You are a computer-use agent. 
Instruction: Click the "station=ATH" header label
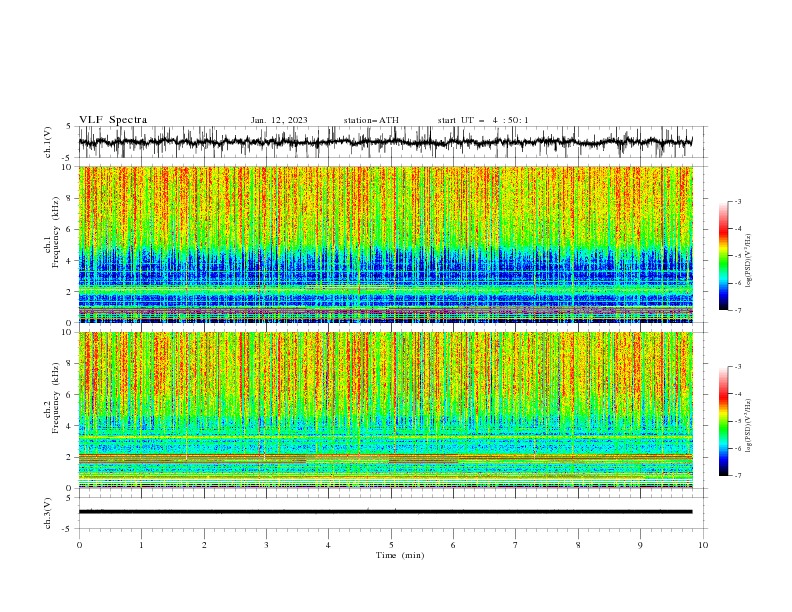click(x=371, y=120)
